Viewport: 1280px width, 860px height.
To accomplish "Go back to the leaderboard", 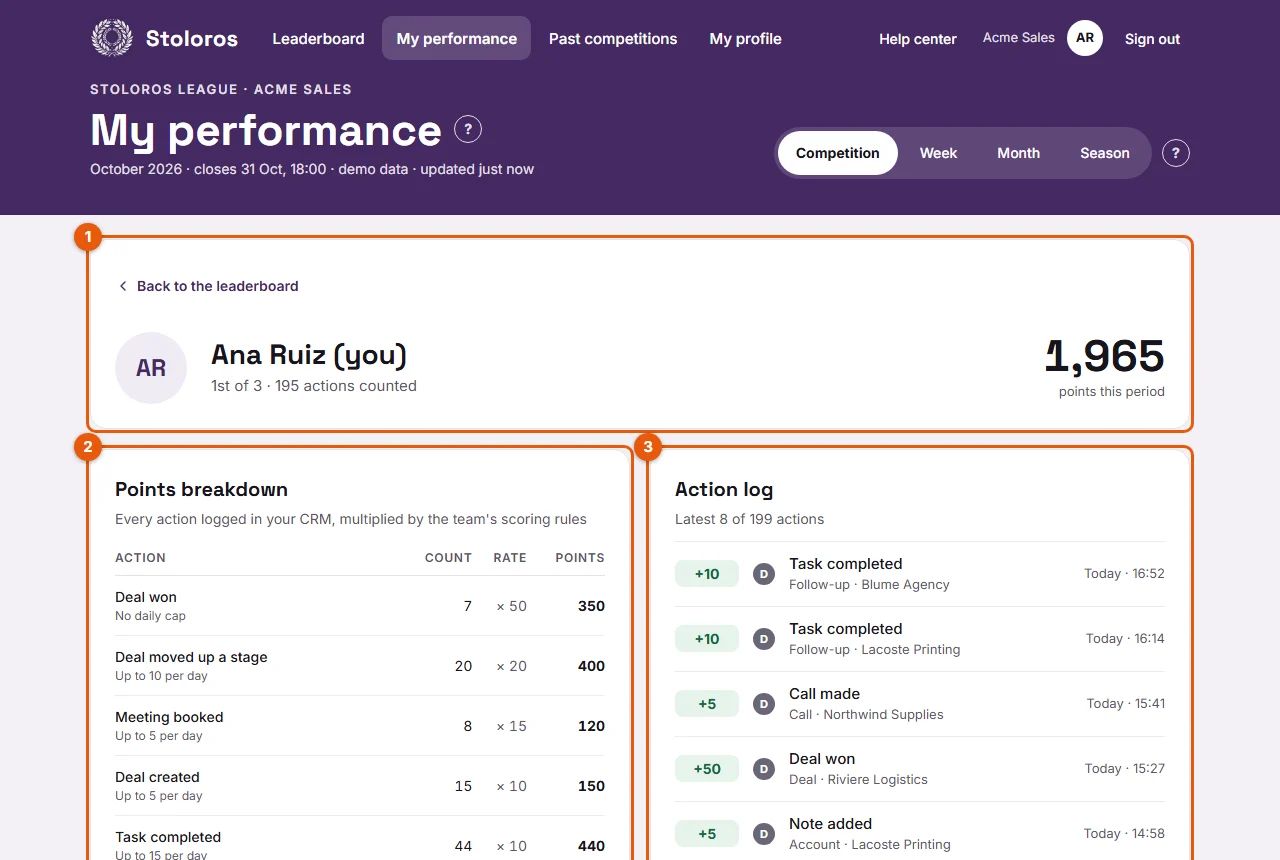I will click(x=208, y=286).
